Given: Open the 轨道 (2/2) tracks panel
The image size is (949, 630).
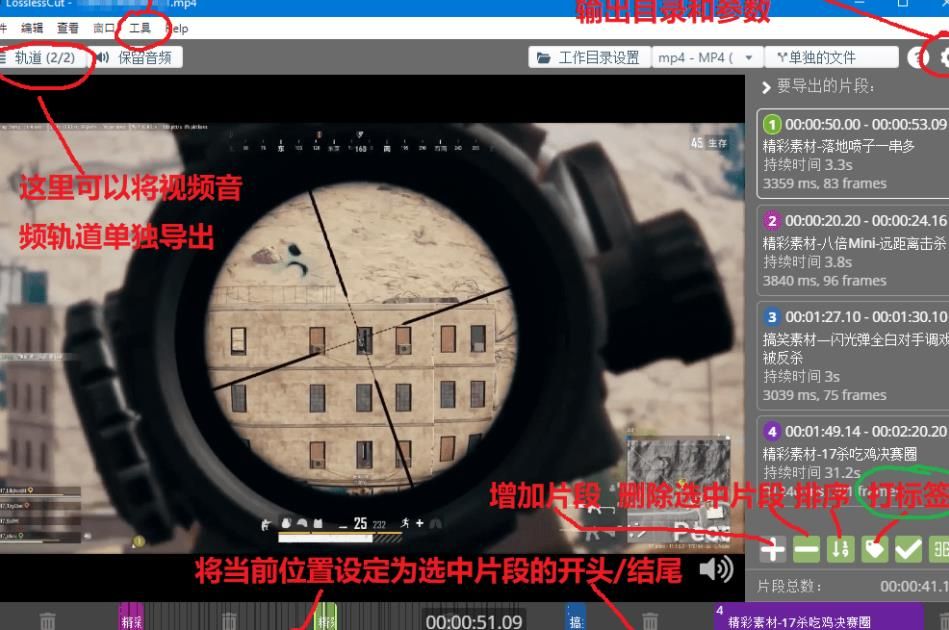Looking at the screenshot, I should tap(41, 57).
